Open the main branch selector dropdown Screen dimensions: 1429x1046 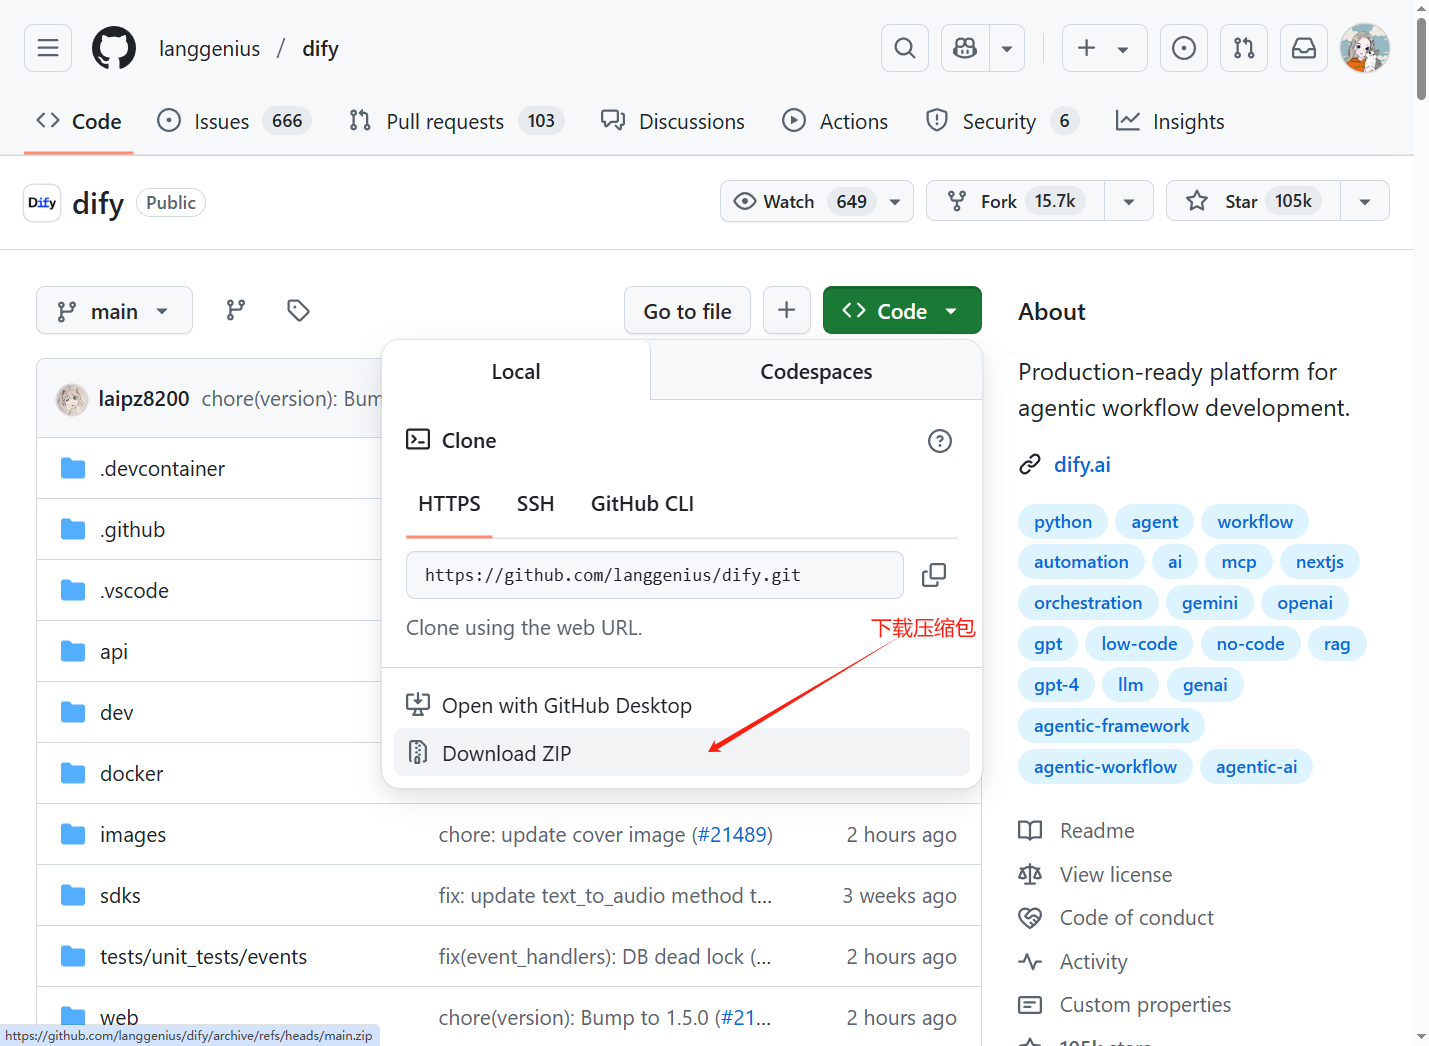114,311
